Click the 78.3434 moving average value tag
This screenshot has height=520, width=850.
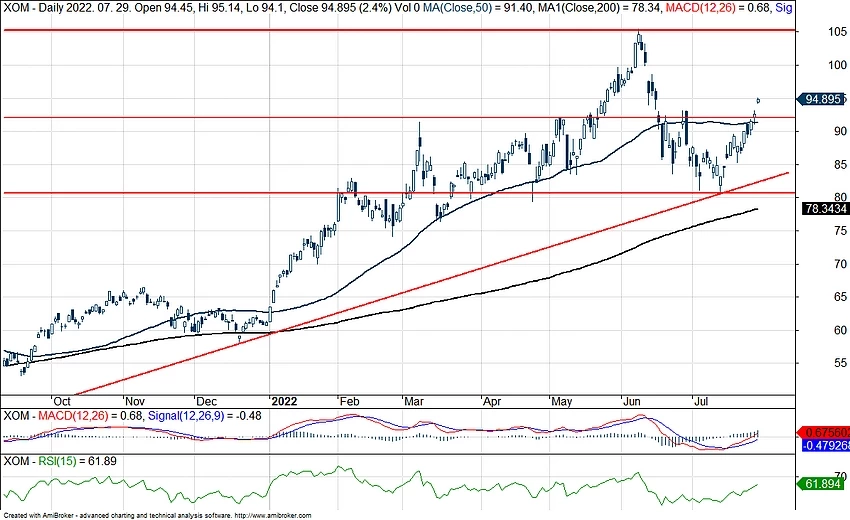pyautogui.click(x=825, y=209)
